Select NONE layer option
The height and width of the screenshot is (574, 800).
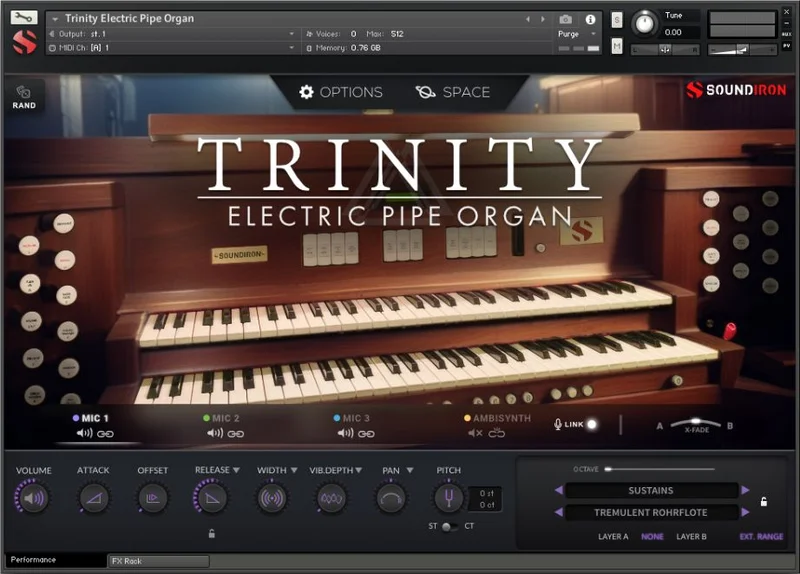coord(652,537)
